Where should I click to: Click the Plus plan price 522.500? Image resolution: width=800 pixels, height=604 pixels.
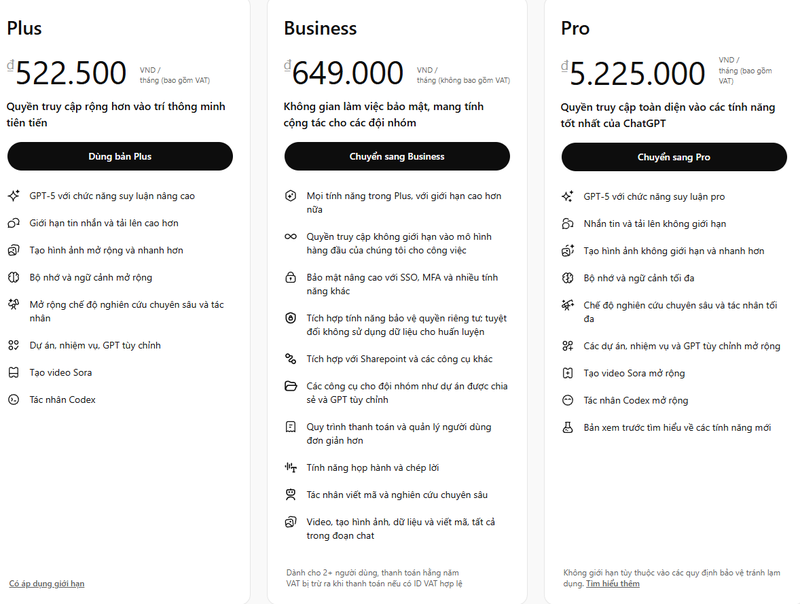(x=71, y=73)
